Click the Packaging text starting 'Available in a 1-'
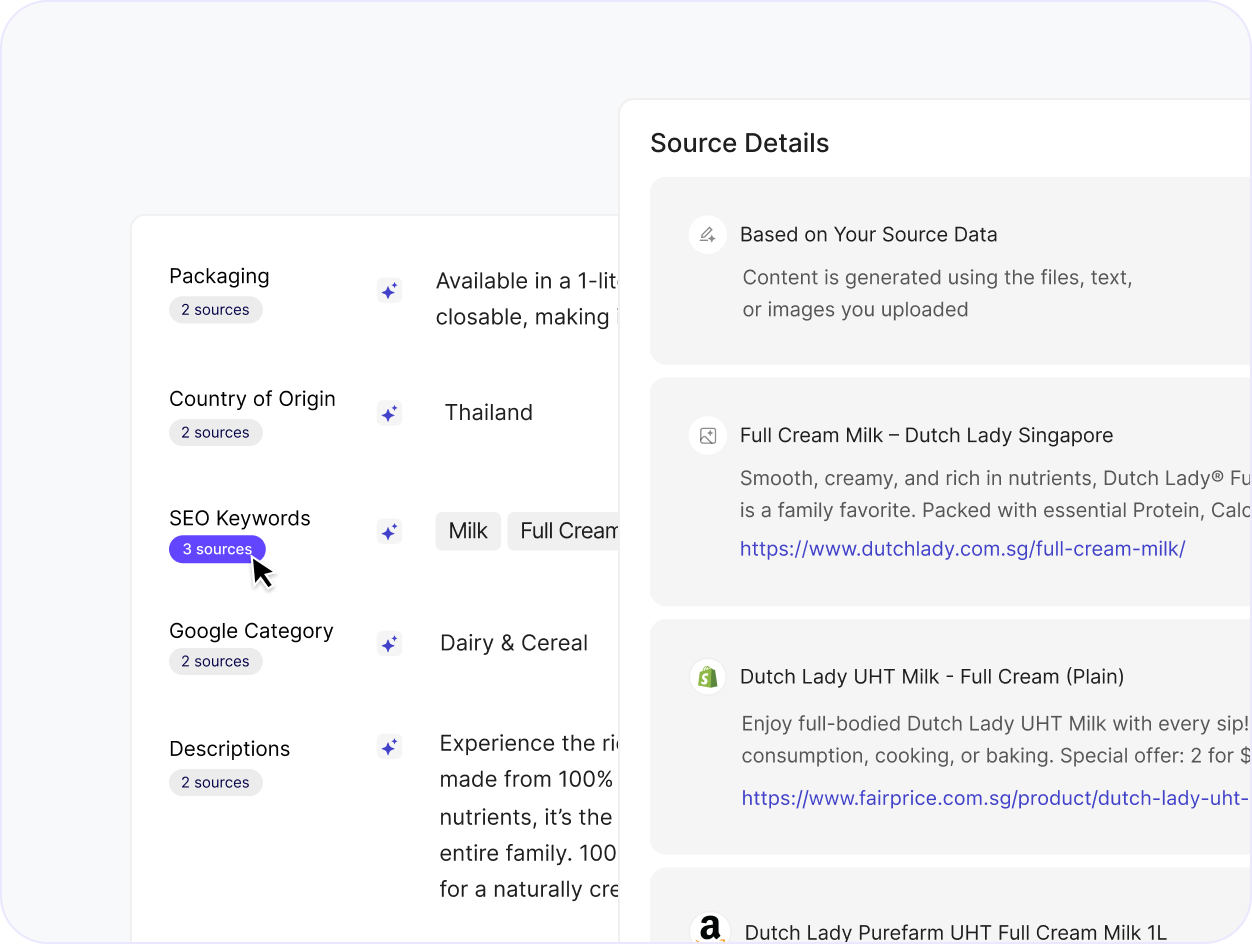This screenshot has height=944, width=1252. point(528,299)
